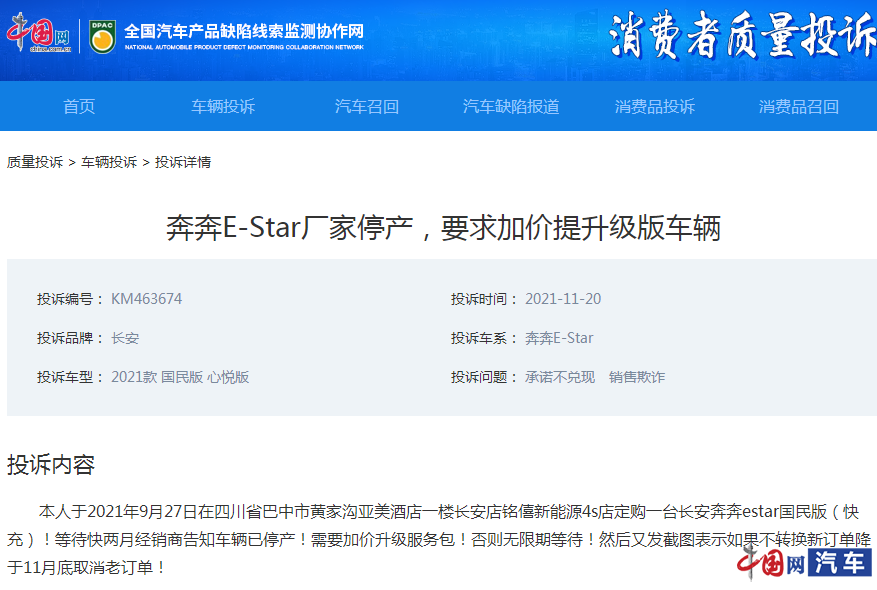Click the 消费者质量投诉 banner title
877x590 pixels.
[x=741, y=39]
